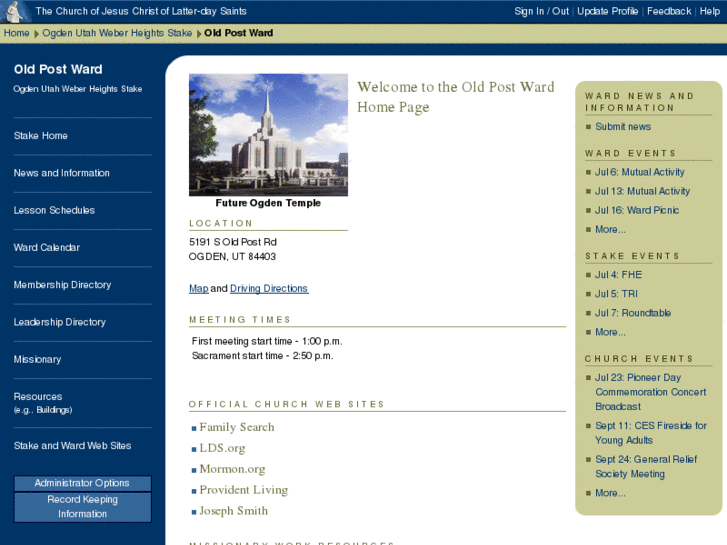Click More... under Church Events
This screenshot has height=545, width=727.
point(610,493)
